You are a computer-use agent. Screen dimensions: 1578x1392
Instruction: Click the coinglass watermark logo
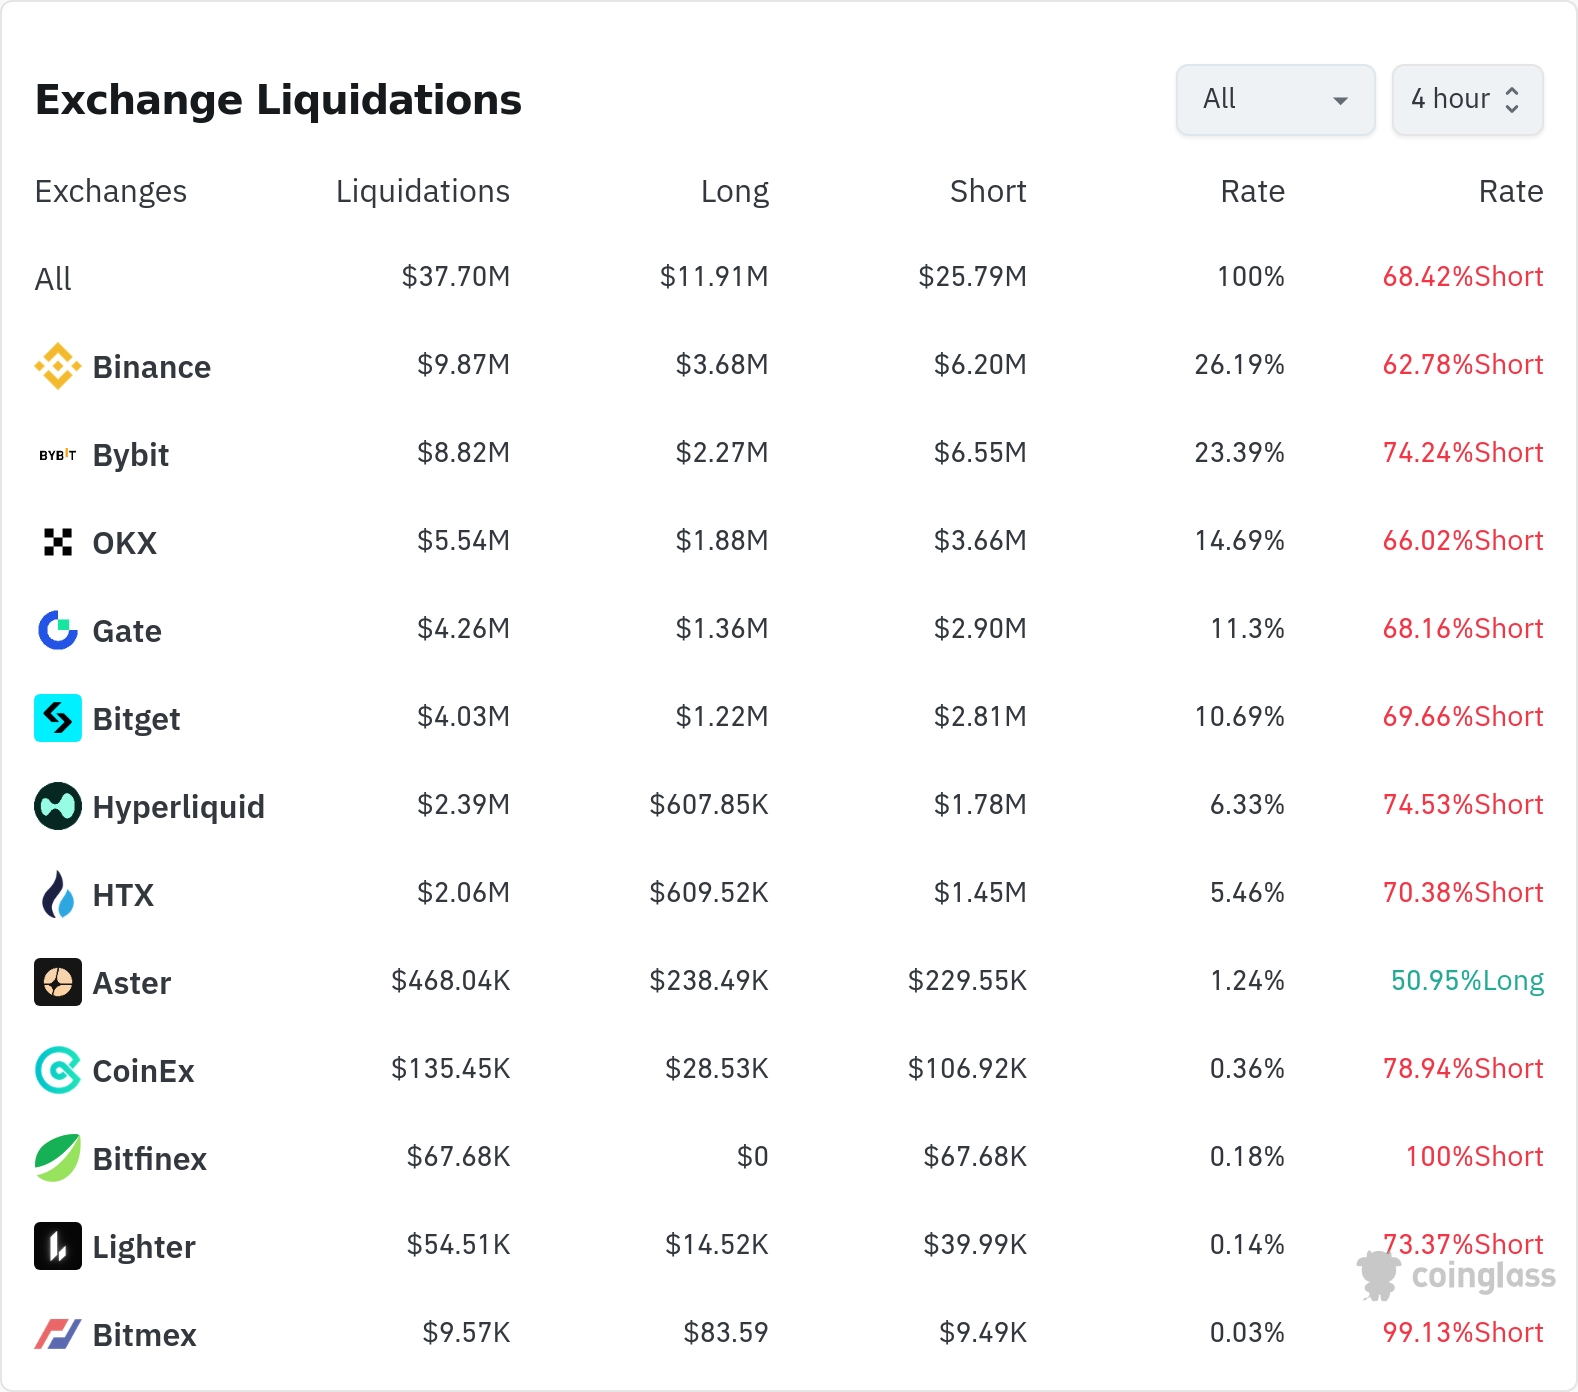coord(1456,1276)
